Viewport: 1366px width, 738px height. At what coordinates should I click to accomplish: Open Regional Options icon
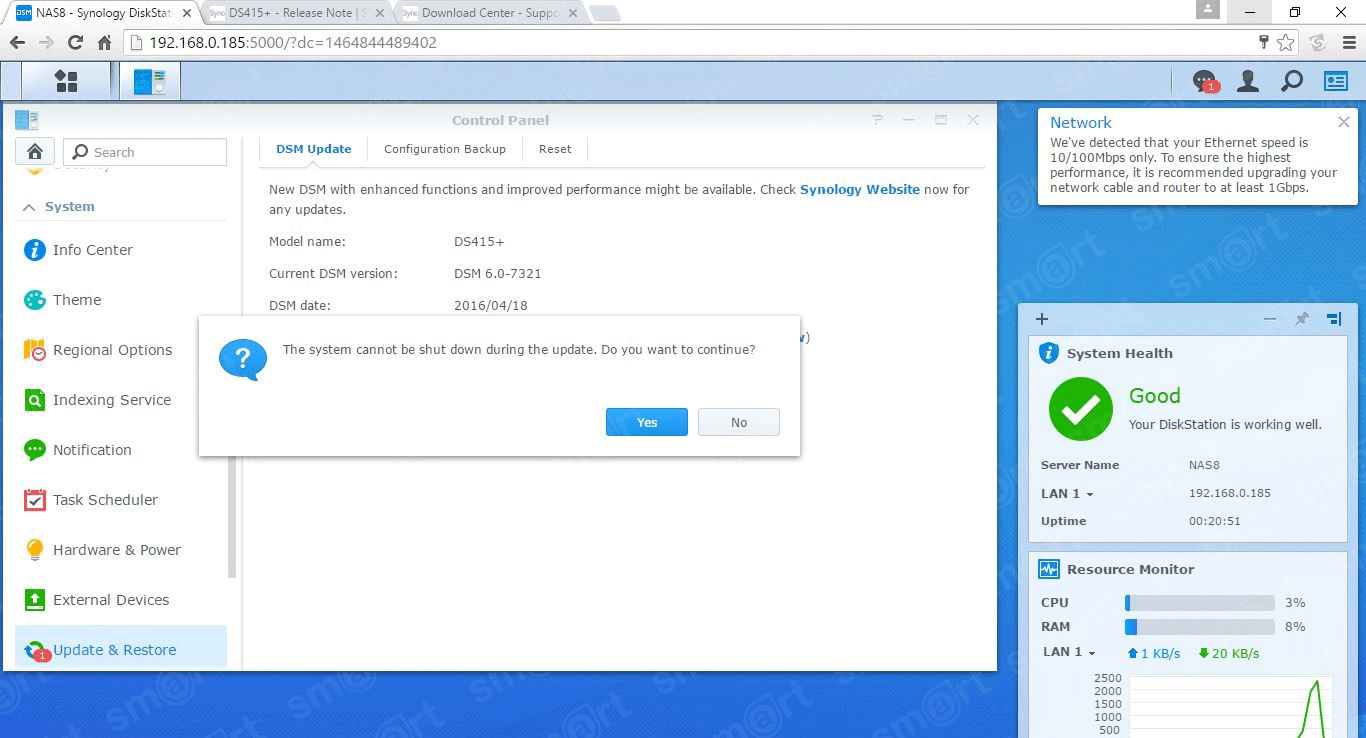coord(35,350)
